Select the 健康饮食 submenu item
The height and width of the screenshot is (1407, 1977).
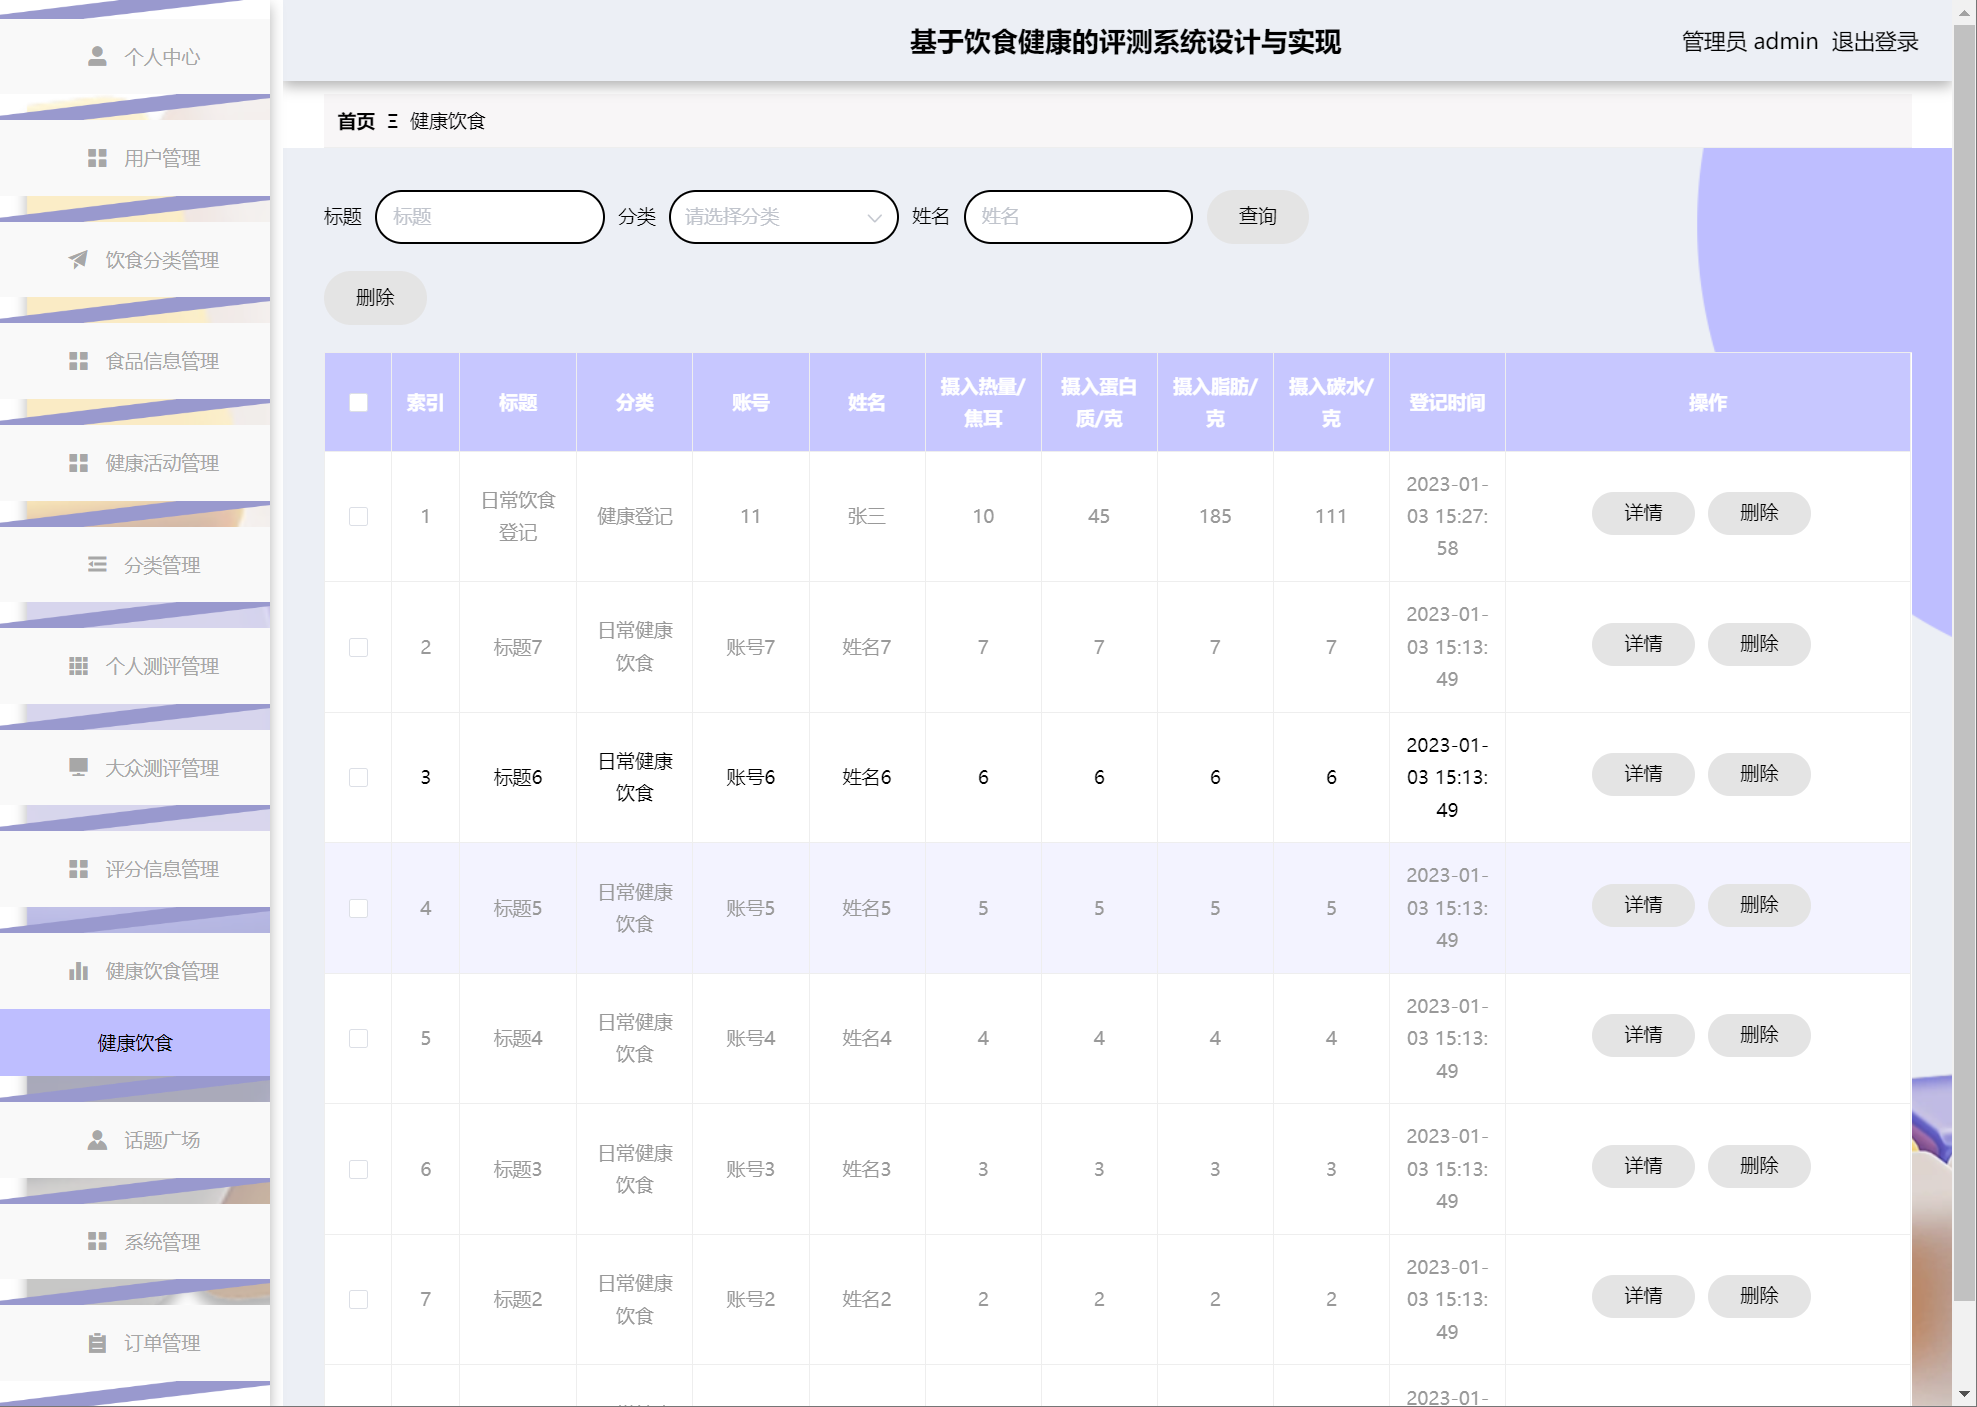(x=135, y=1043)
